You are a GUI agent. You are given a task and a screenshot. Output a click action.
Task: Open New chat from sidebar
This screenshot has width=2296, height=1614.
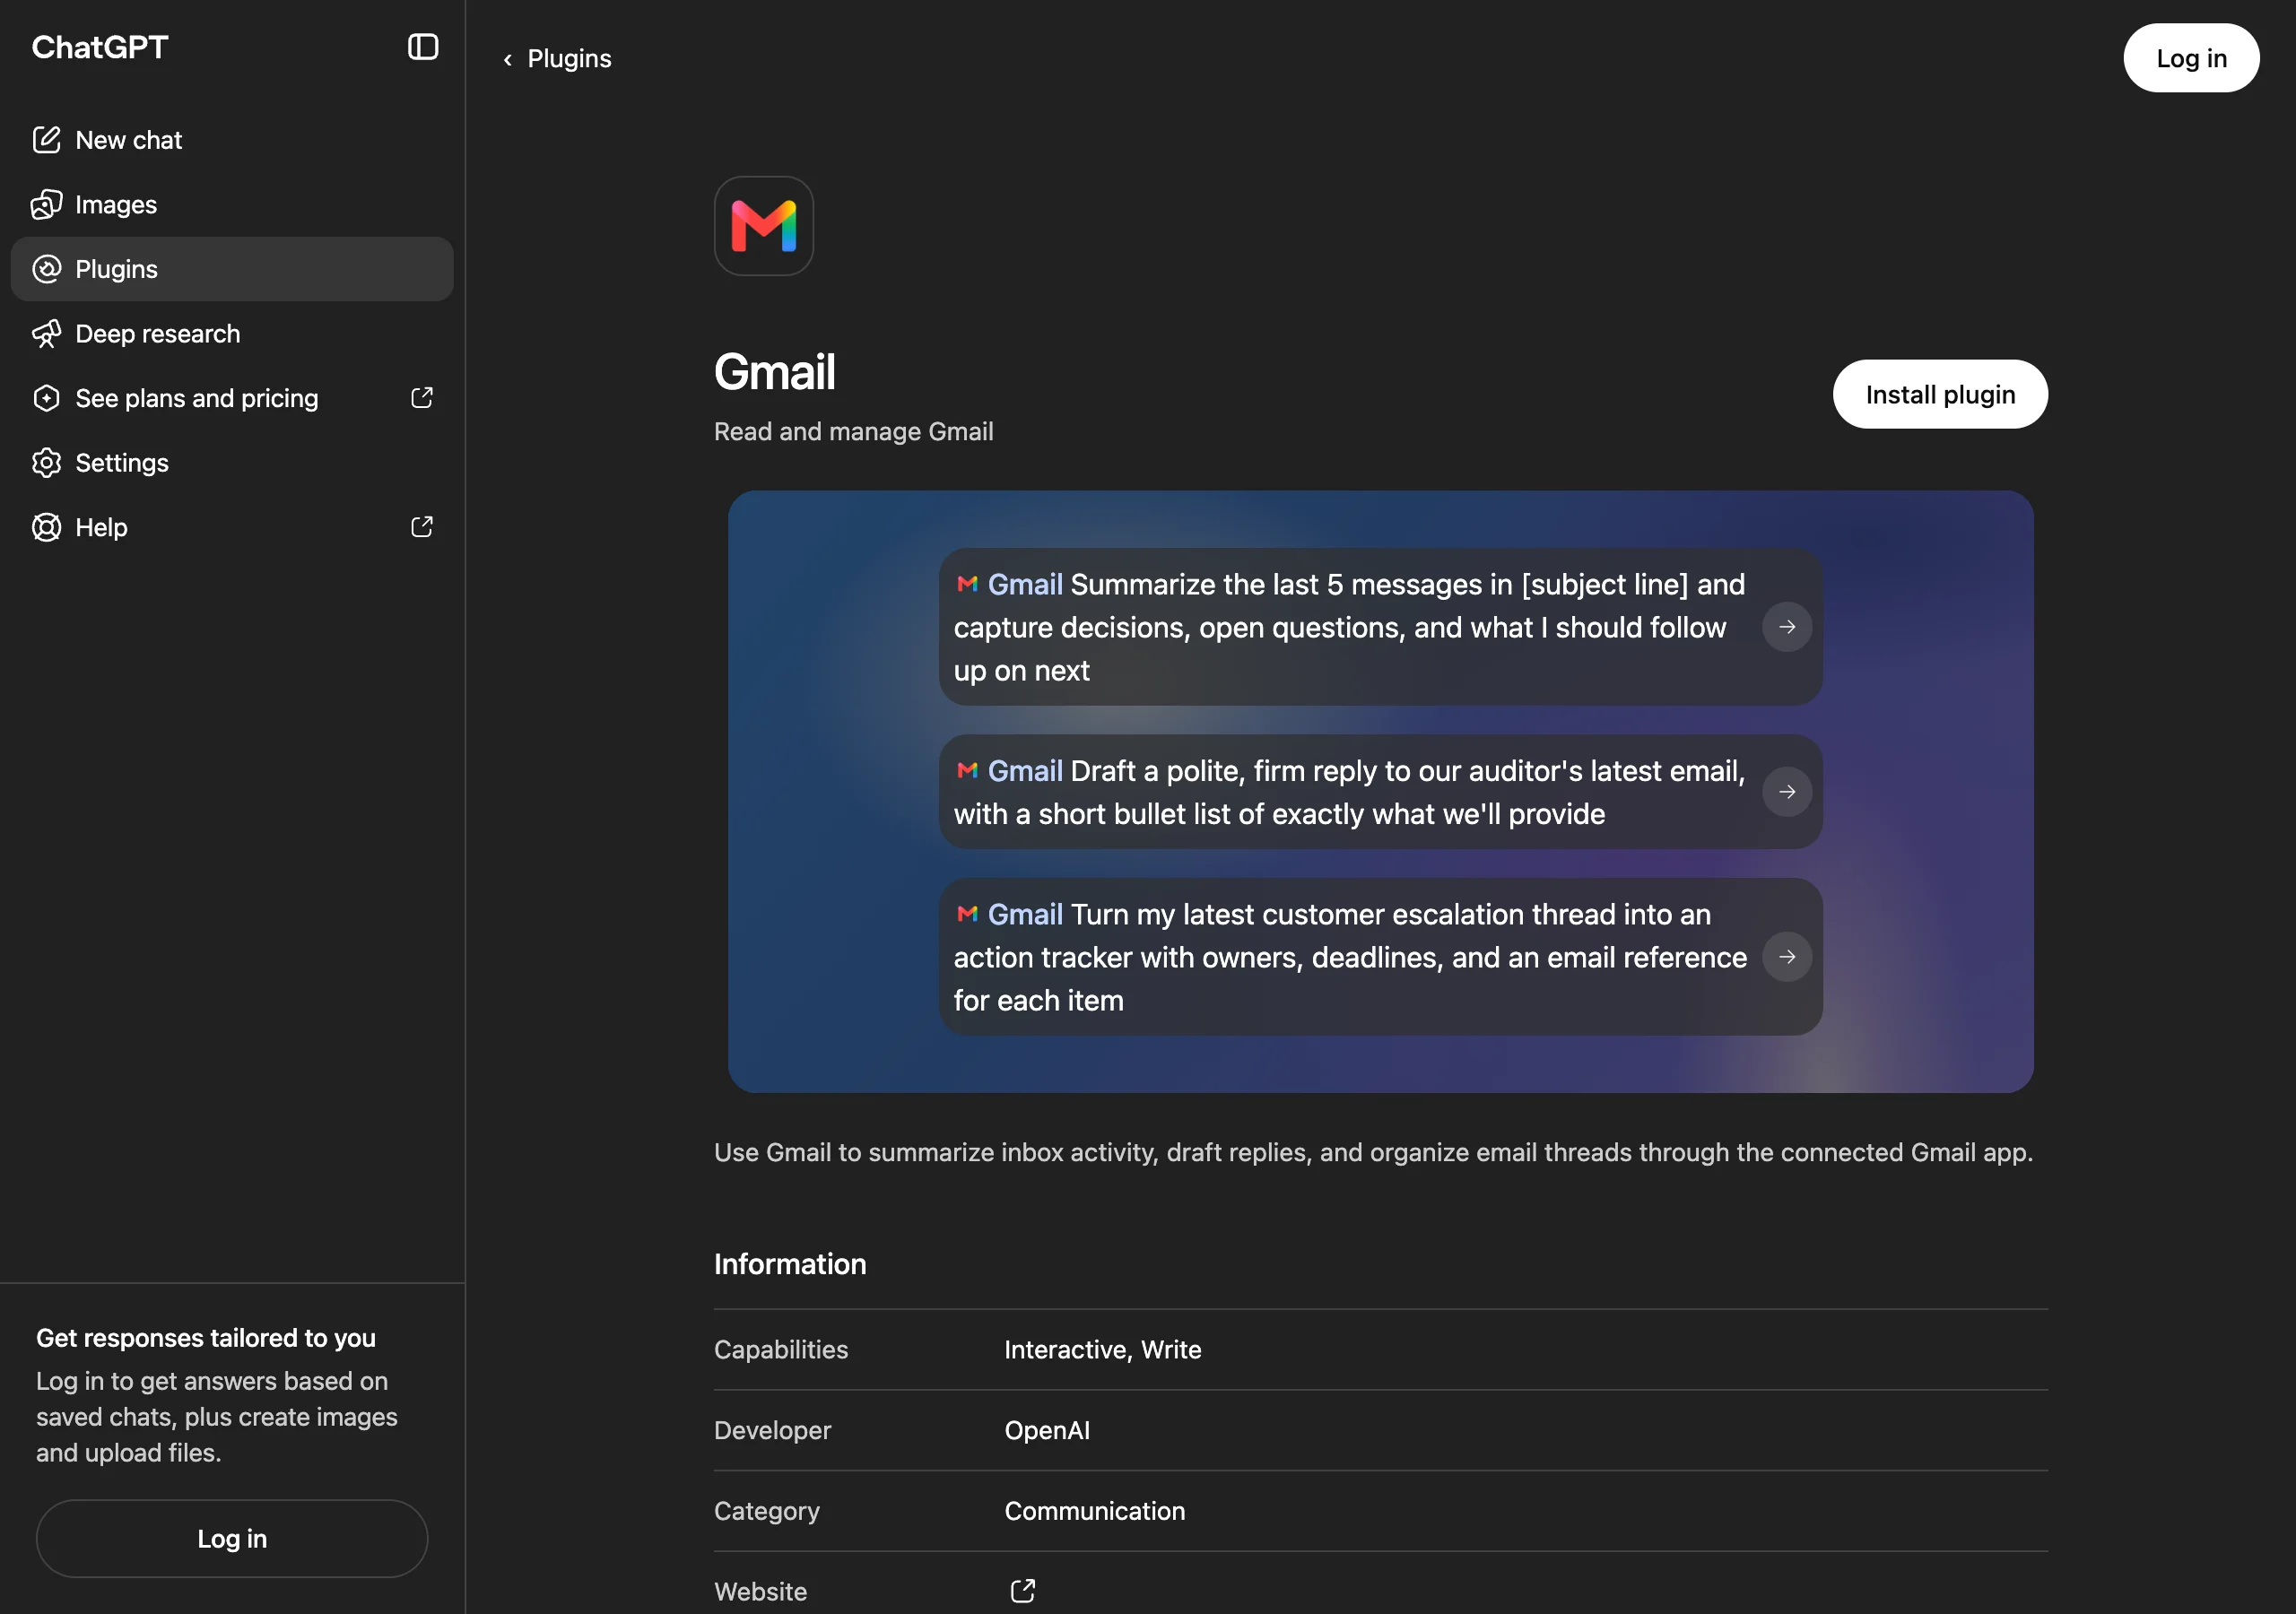(x=232, y=140)
